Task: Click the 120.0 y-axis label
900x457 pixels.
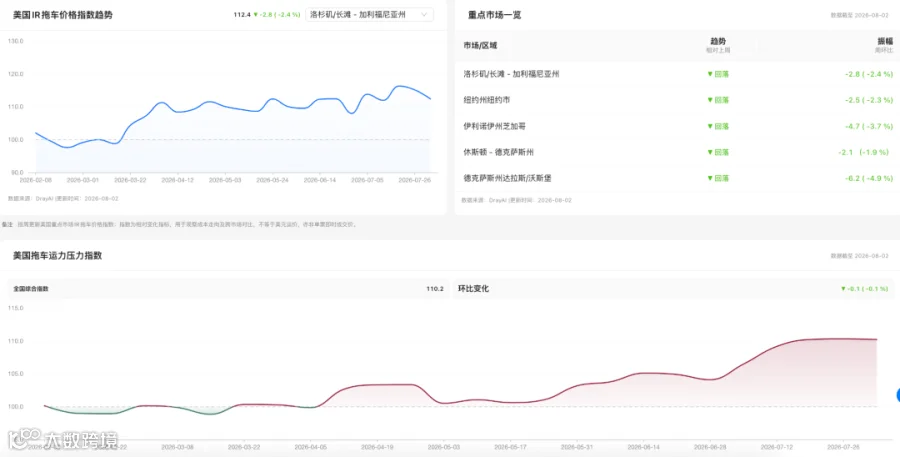Action: coord(15,74)
